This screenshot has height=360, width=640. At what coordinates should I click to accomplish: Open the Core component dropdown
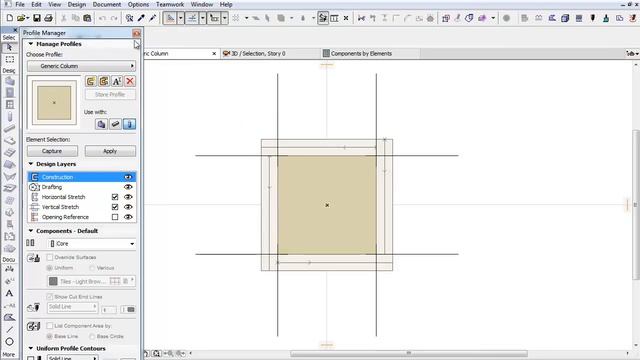point(92,244)
